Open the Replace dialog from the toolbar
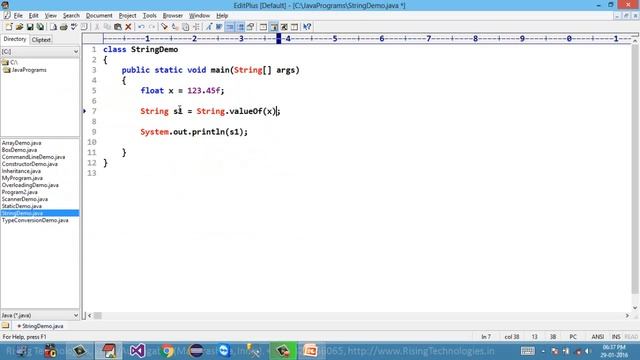This screenshot has width=640, height=360. click(x=175, y=27)
